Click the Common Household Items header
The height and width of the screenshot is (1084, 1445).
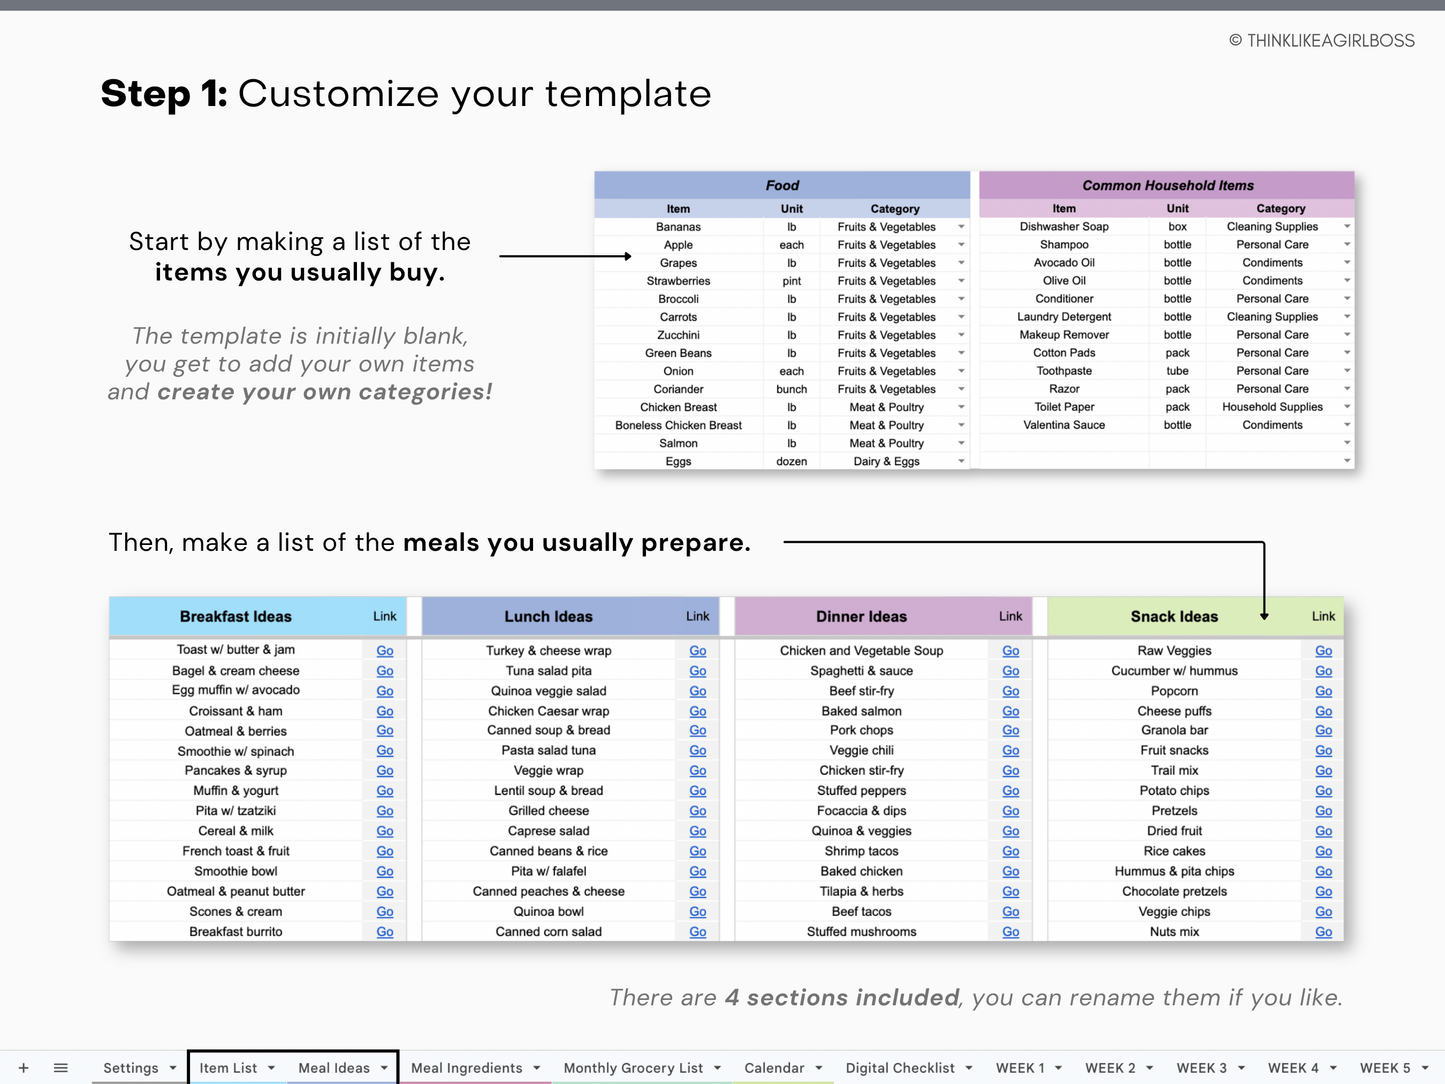tap(1167, 185)
